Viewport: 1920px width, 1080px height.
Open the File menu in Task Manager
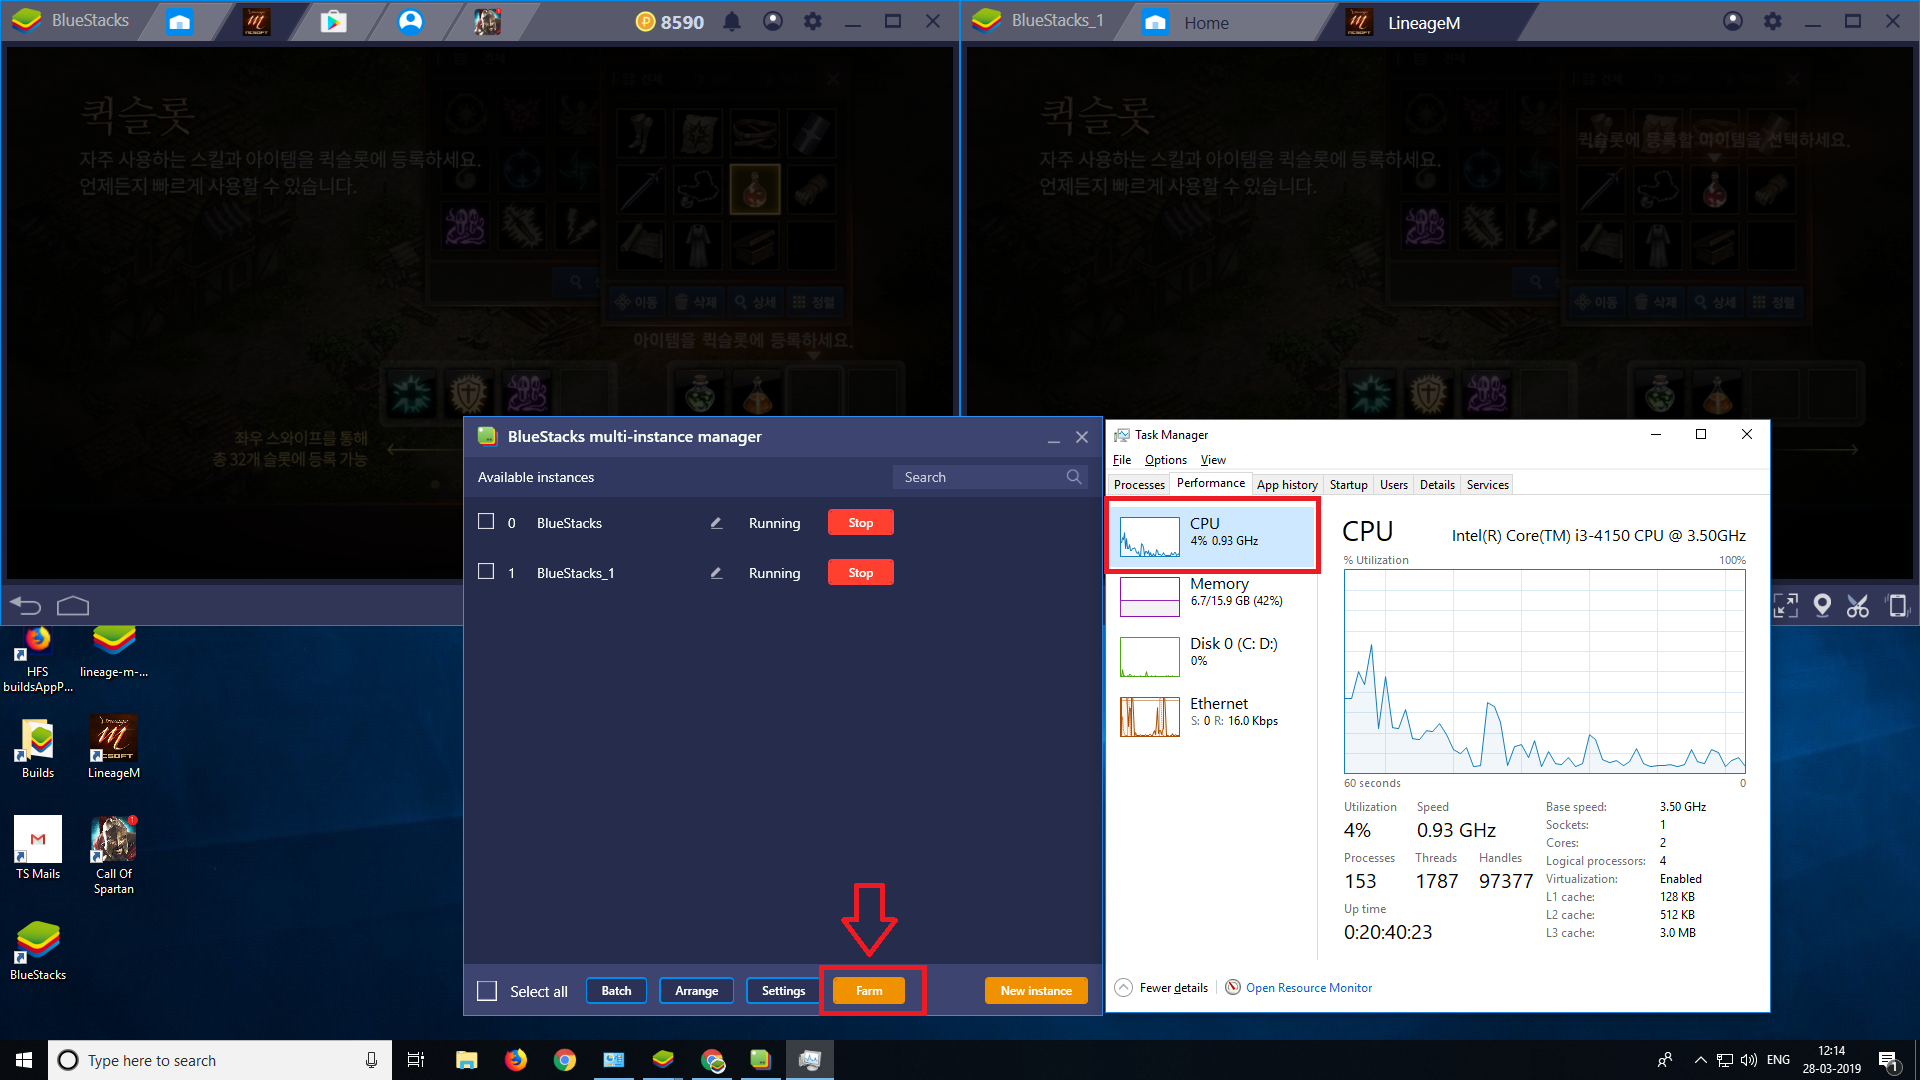(1122, 460)
